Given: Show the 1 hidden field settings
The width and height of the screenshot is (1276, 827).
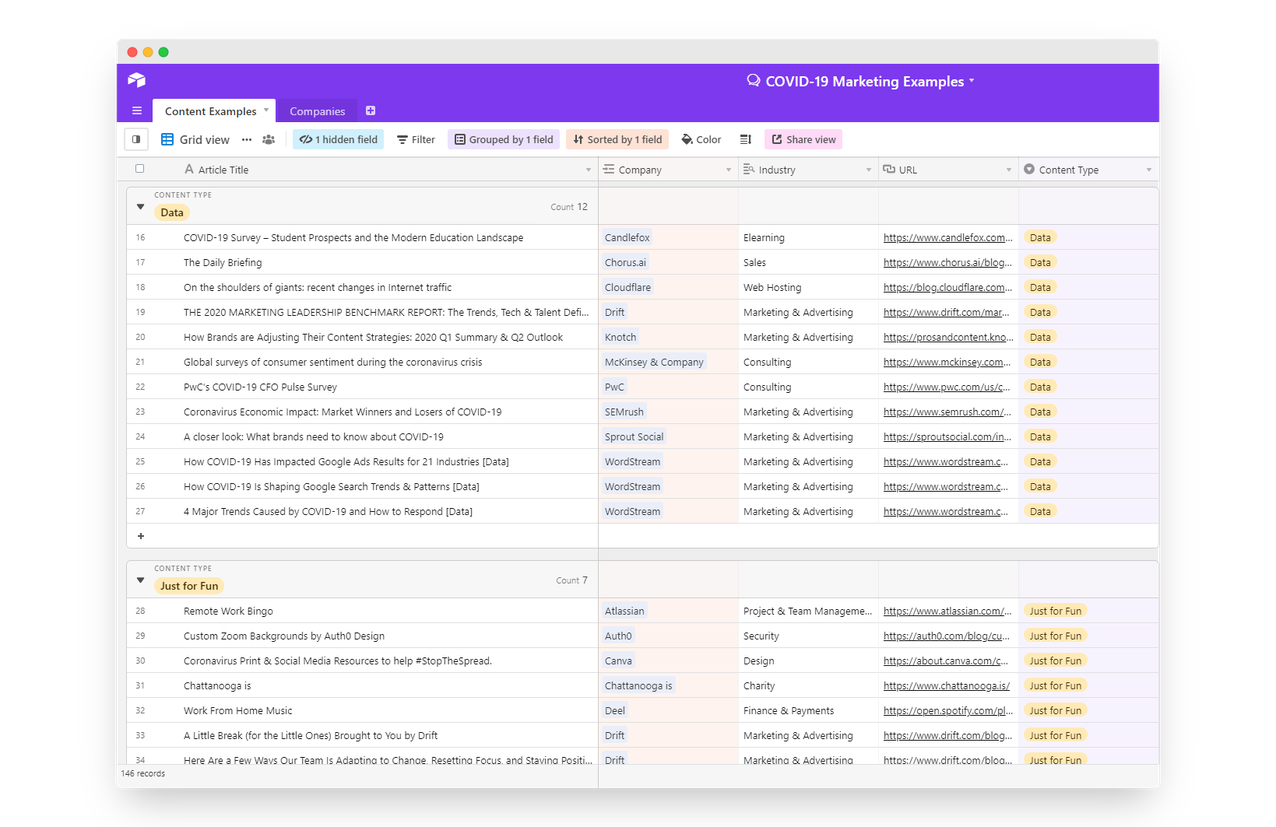Looking at the screenshot, I should (x=338, y=140).
